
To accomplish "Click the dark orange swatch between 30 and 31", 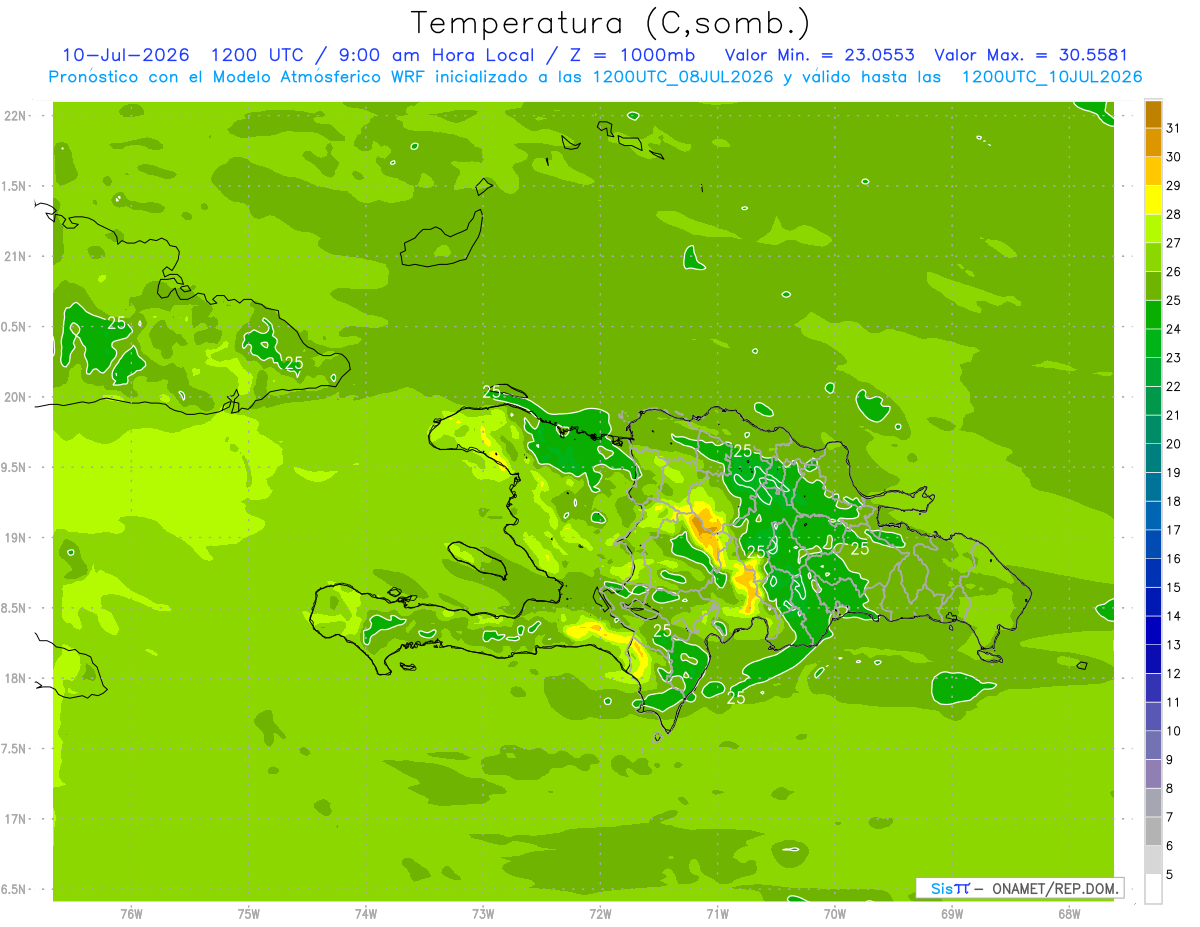I will click(x=1153, y=143).
